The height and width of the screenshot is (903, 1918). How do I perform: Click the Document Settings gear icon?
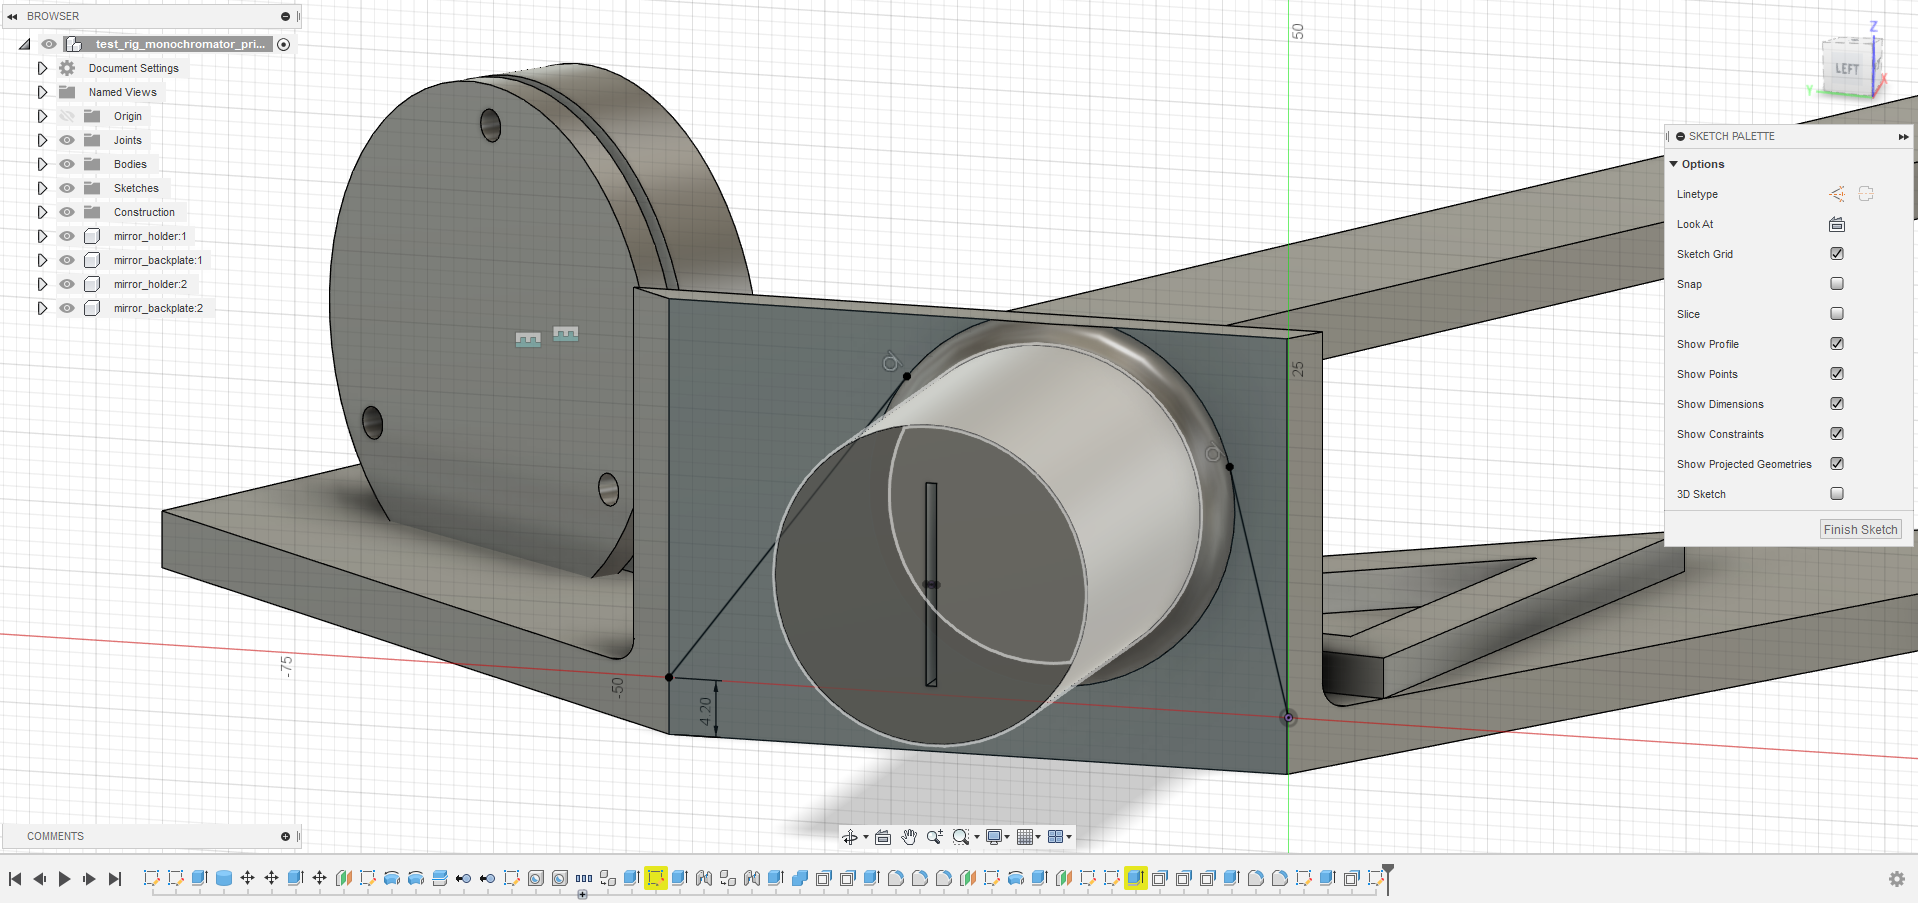coord(67,68)
